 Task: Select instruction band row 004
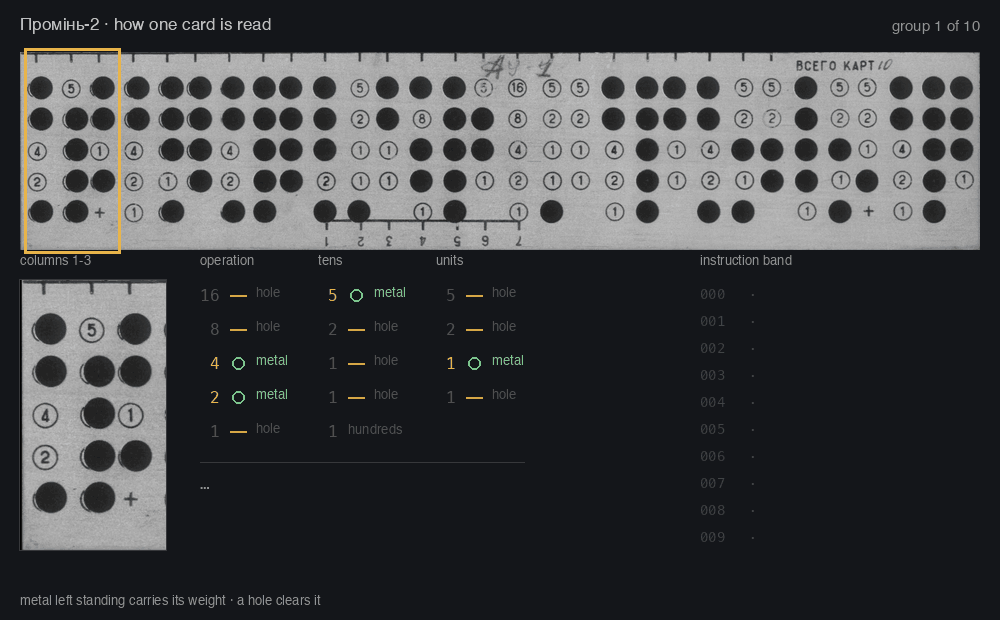(x=728, y=402)
